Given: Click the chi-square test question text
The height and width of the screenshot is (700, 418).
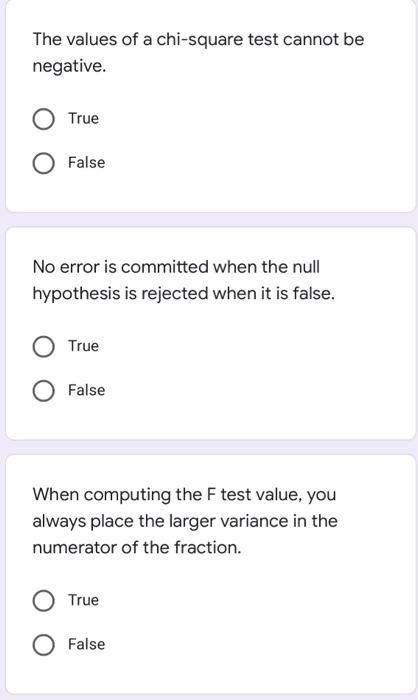Looking at the screenshot, I should [198, 53].
